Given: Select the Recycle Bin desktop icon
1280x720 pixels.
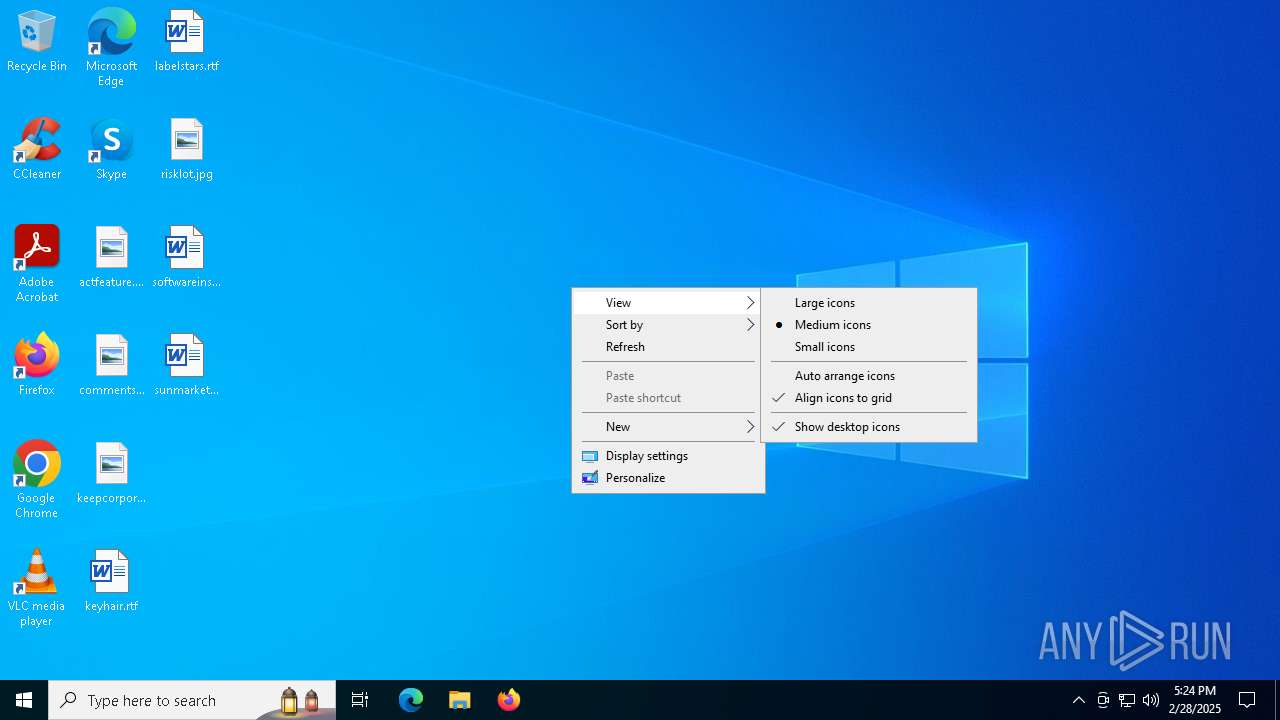Looking at the screenshot, I should click(x=37, y=42).
